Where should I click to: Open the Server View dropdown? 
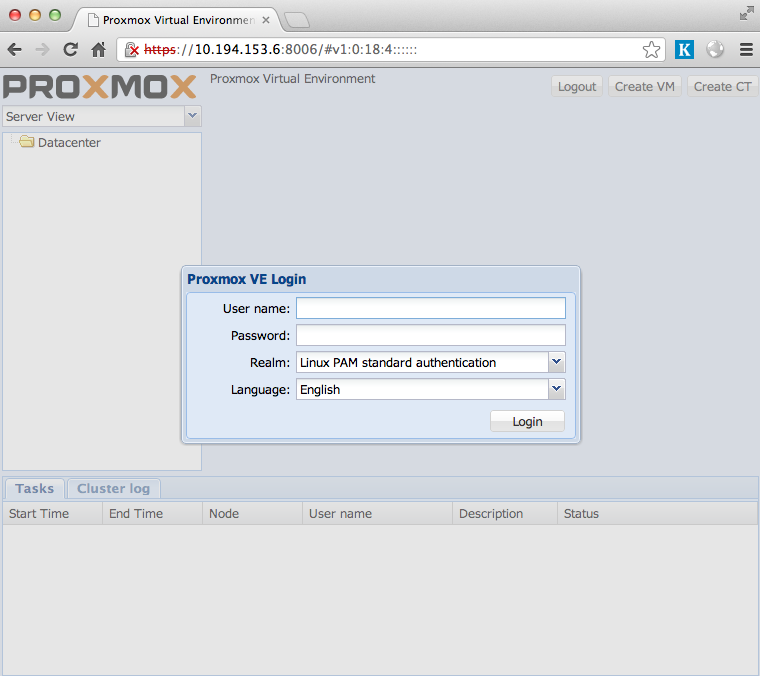point(192,116)
